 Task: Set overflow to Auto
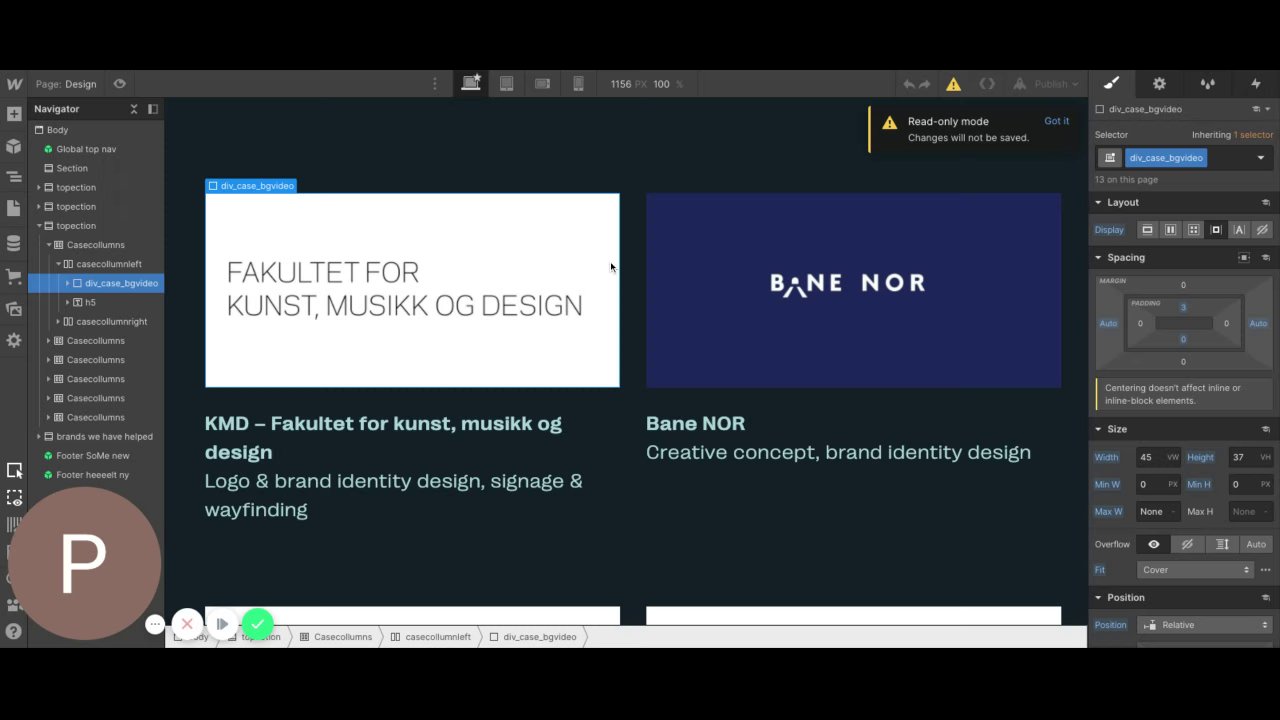coord(1256,544)
